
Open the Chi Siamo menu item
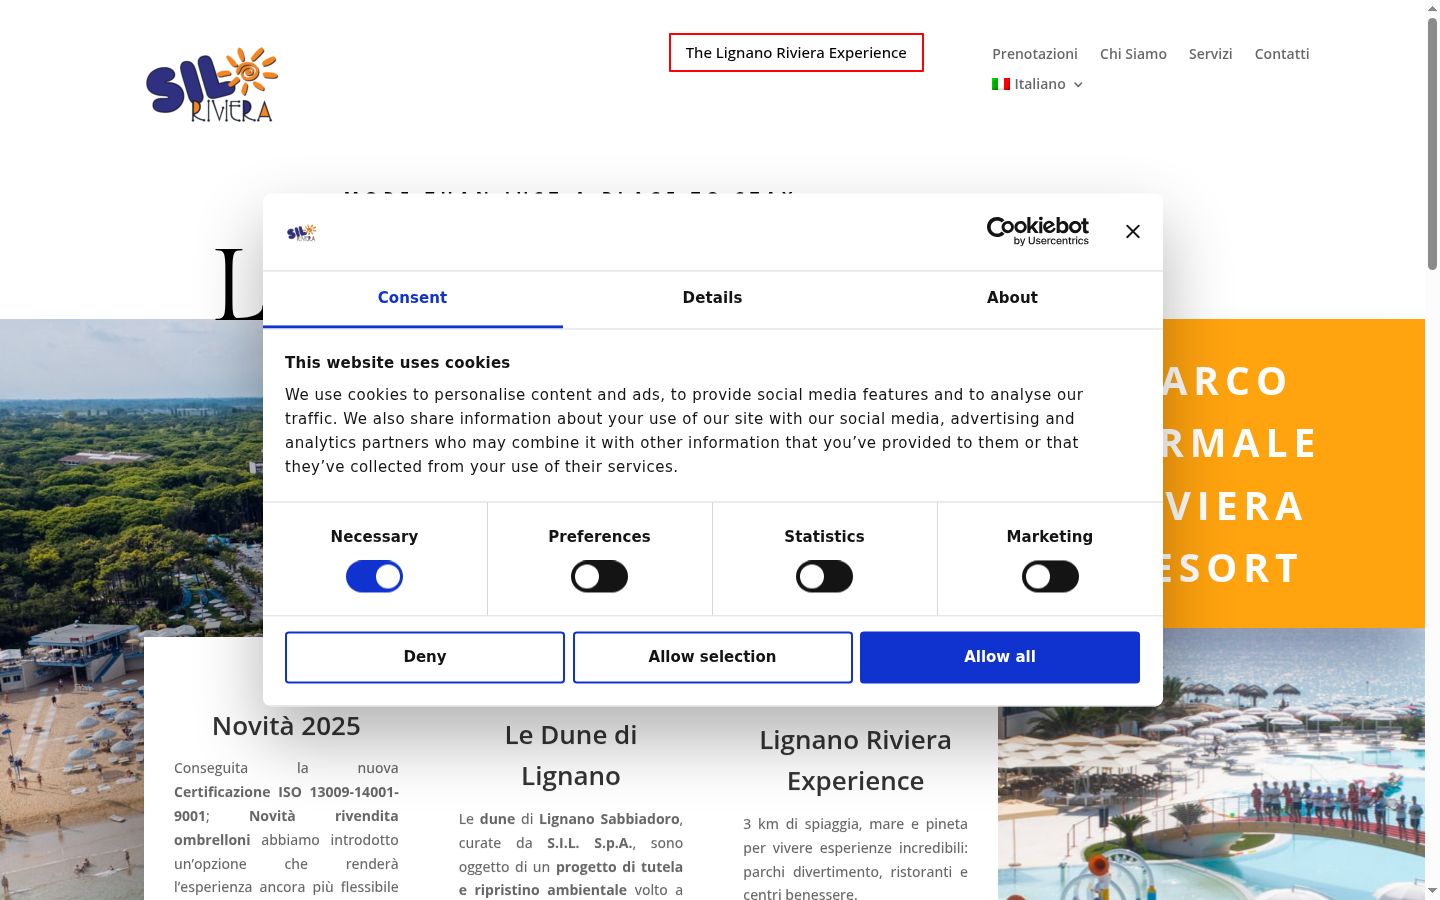[1133, 54]
